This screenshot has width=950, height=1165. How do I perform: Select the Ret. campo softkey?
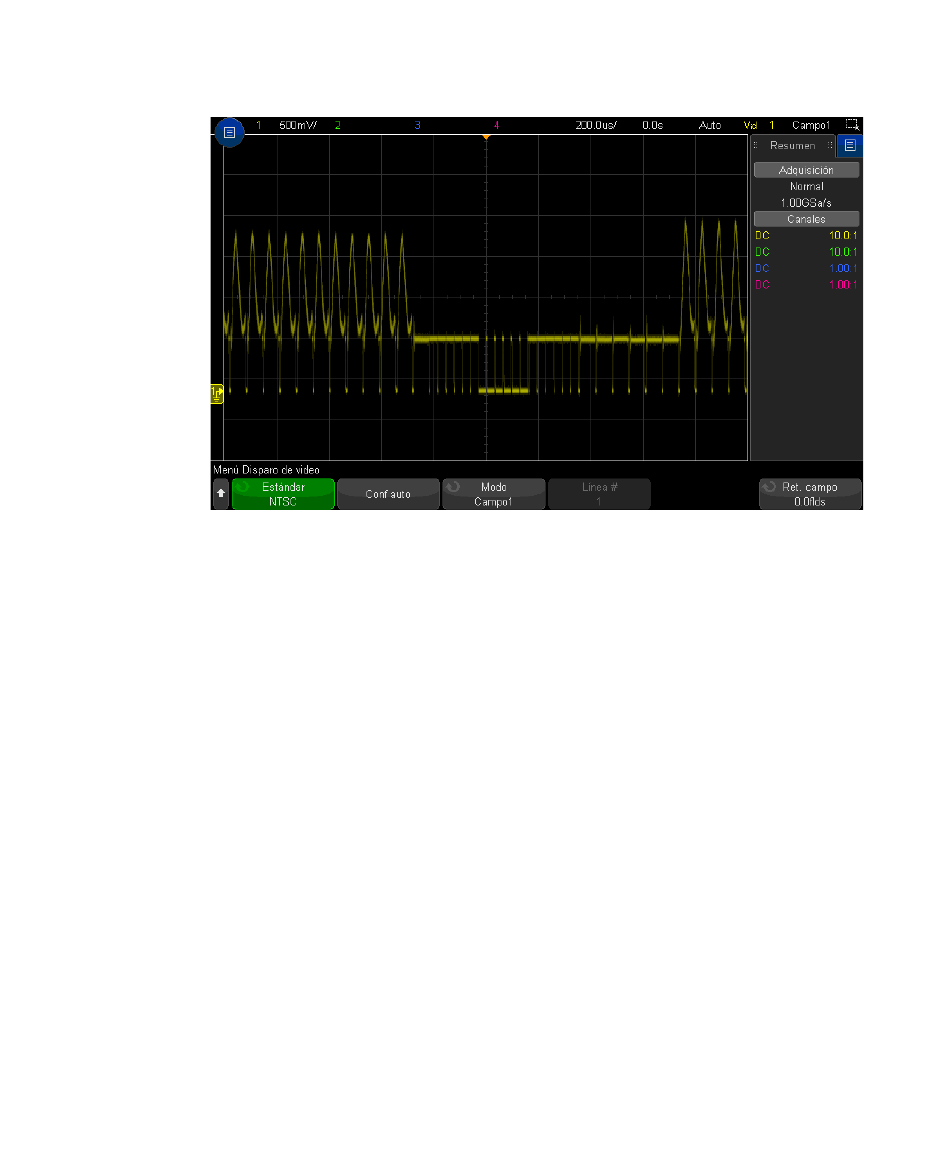coord(810,494)
